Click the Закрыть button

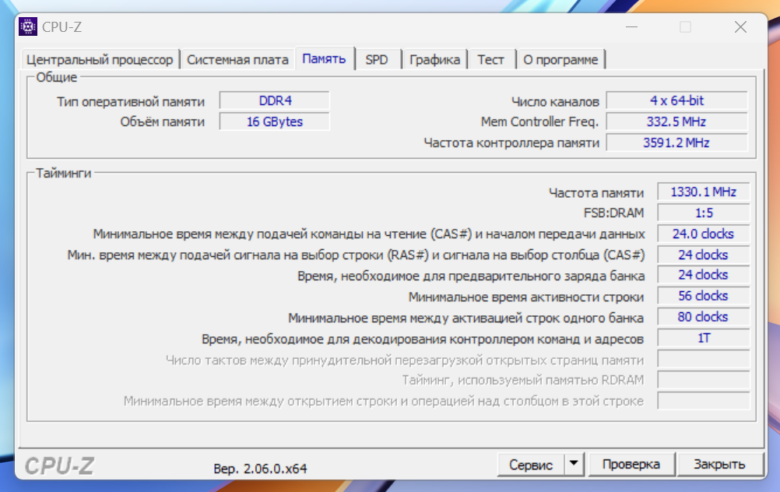[x=719, y=465]
